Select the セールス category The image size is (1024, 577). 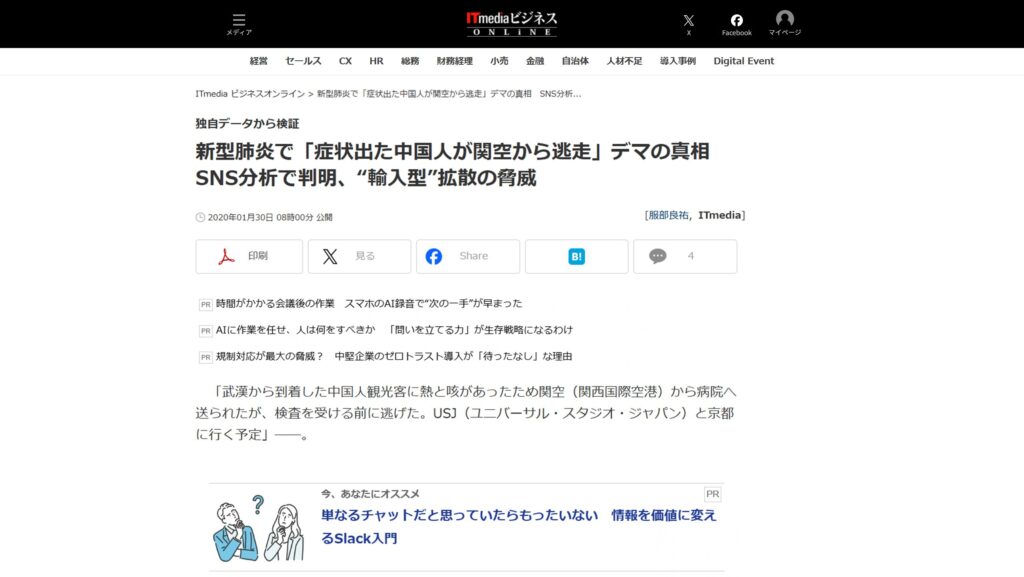[302, 61]
